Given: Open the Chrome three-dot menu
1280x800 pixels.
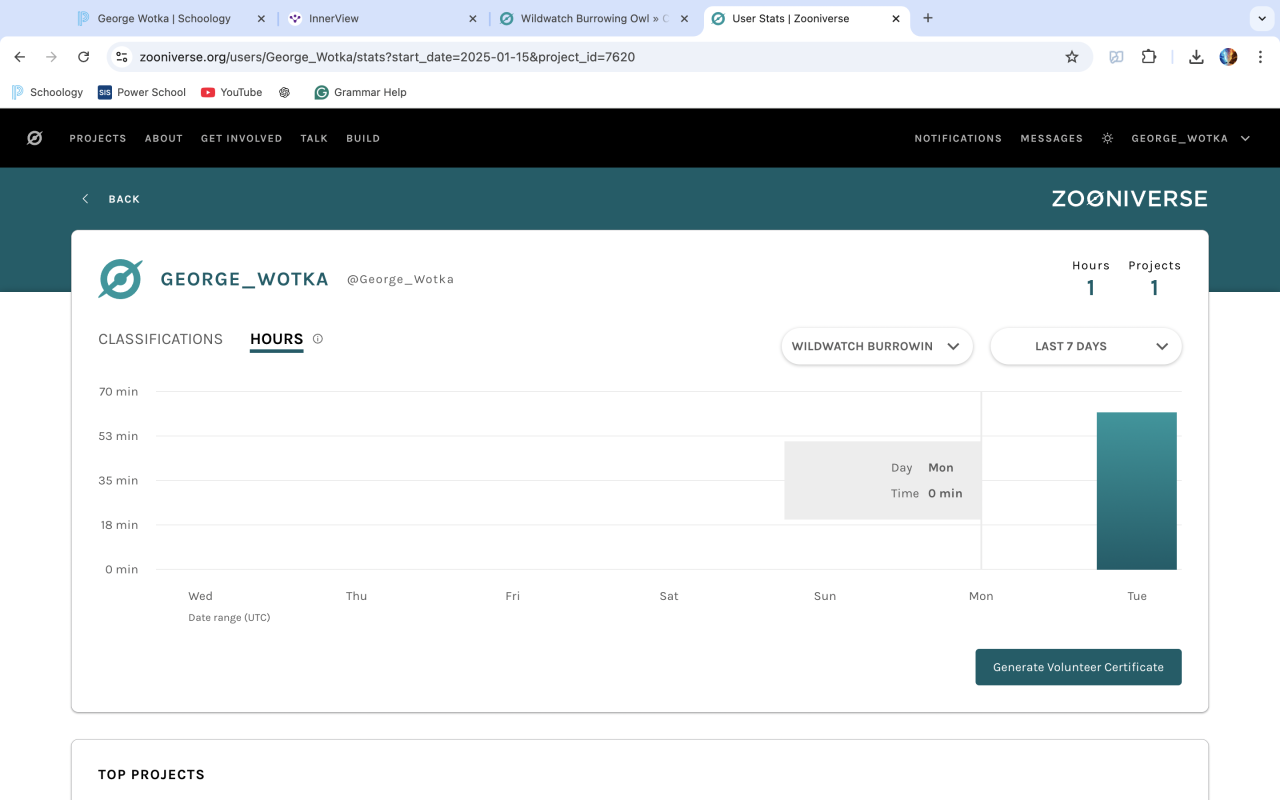Looking at the screenshot, I should (x=1260, y=57).
